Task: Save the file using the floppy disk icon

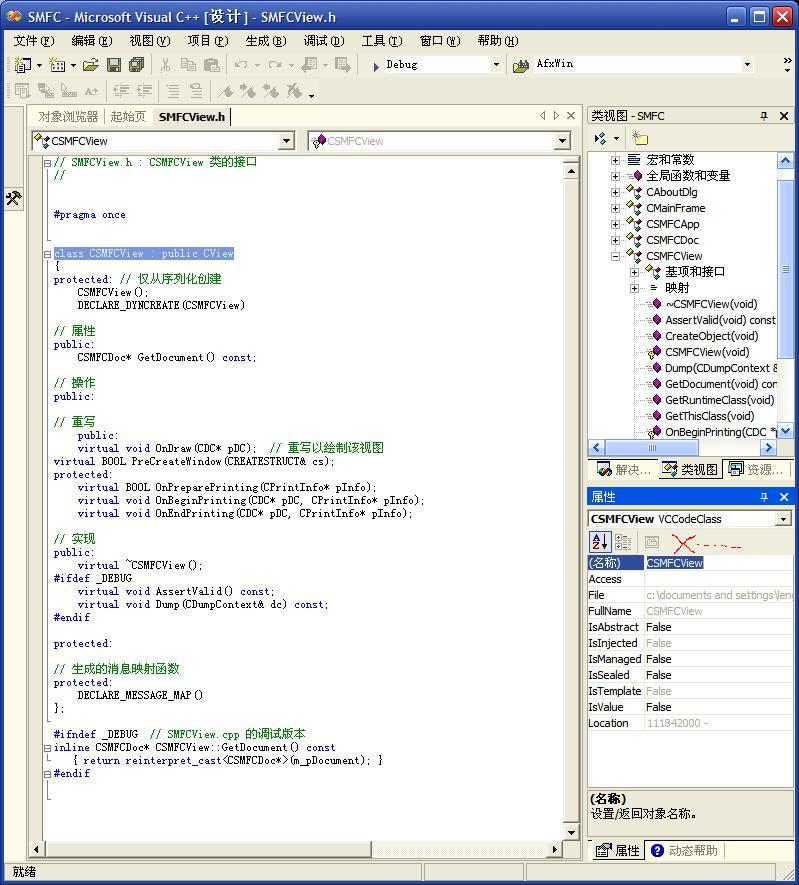Action: click(114, 65)
